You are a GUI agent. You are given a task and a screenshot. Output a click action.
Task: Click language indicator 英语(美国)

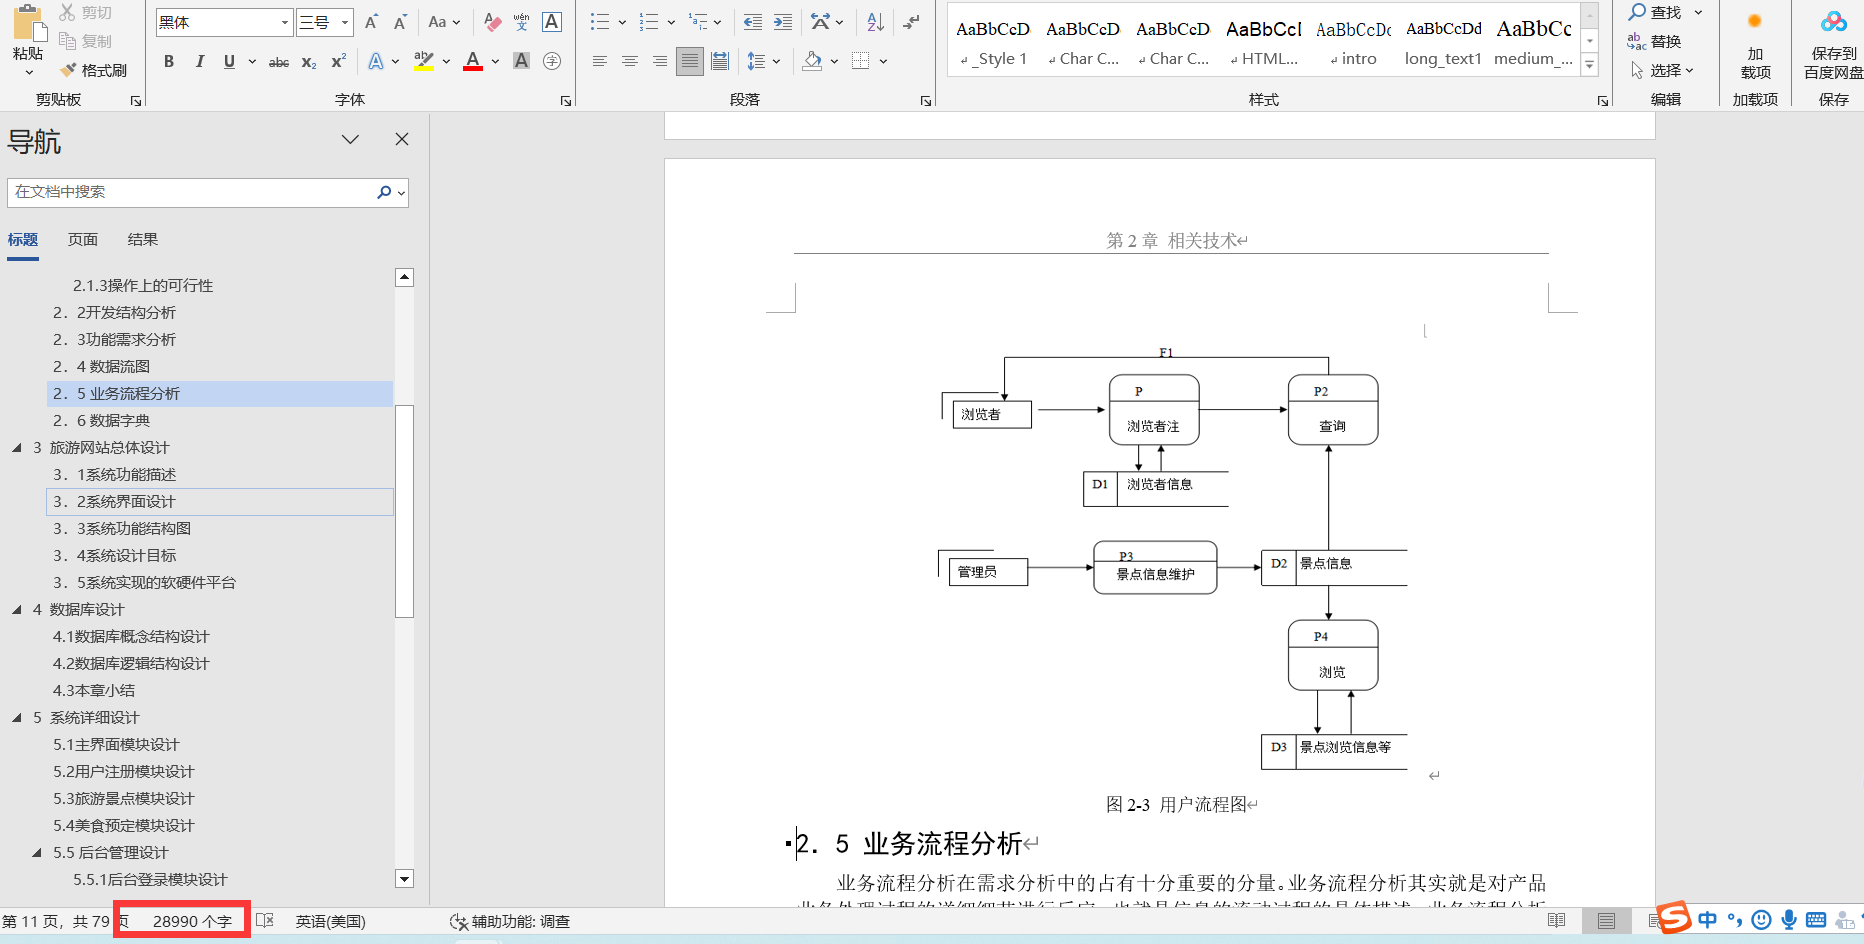click(x=331, y=921)
